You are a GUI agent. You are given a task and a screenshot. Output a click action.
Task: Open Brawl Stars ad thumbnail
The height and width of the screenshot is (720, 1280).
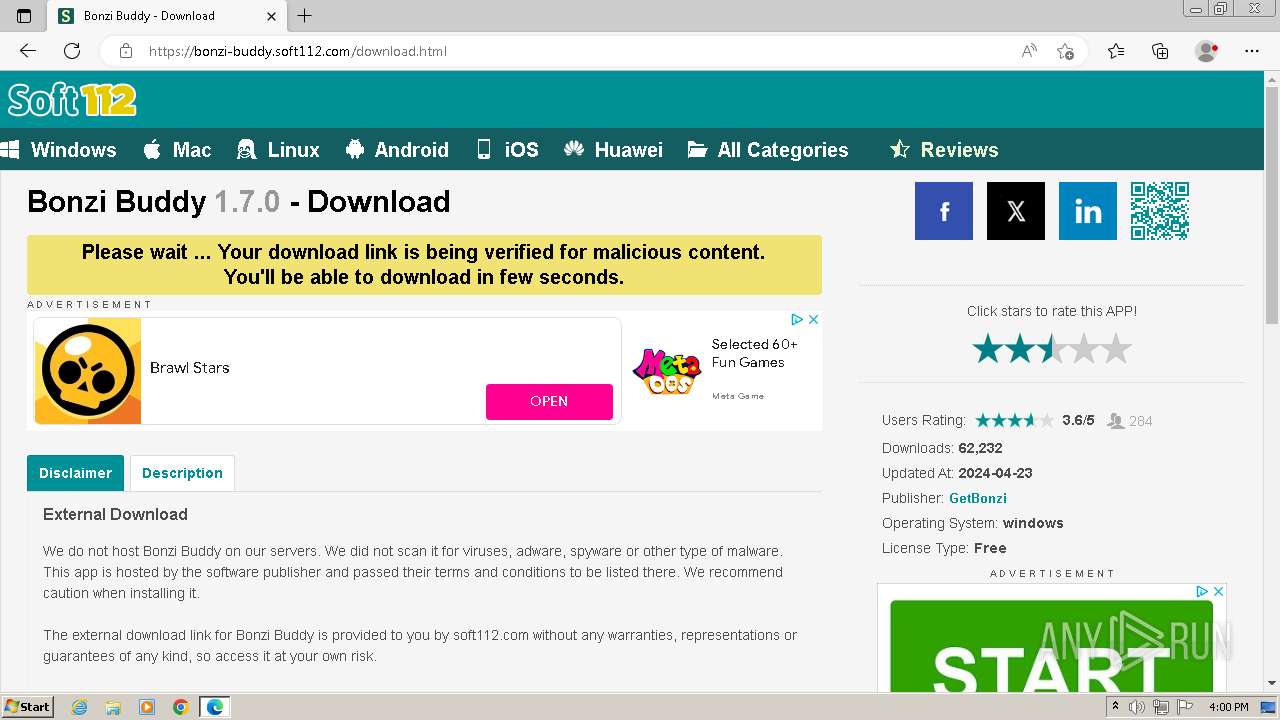pyautogui.click(x=88, y=371)
